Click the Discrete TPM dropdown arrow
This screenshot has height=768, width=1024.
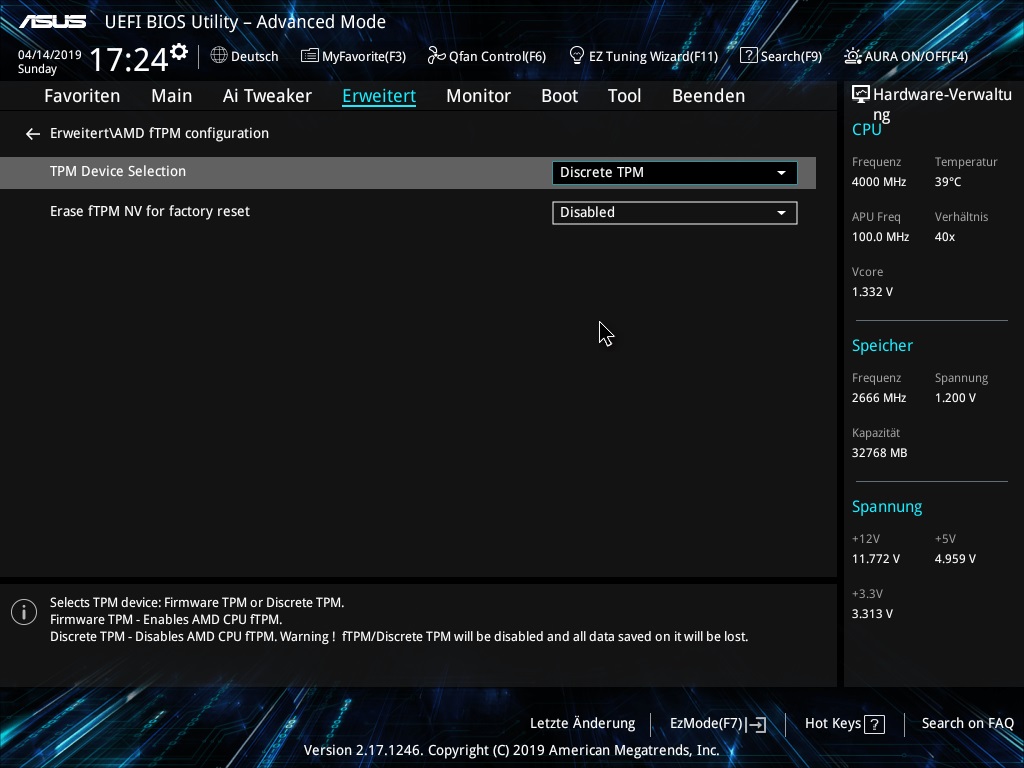click(x=781, y=173)
